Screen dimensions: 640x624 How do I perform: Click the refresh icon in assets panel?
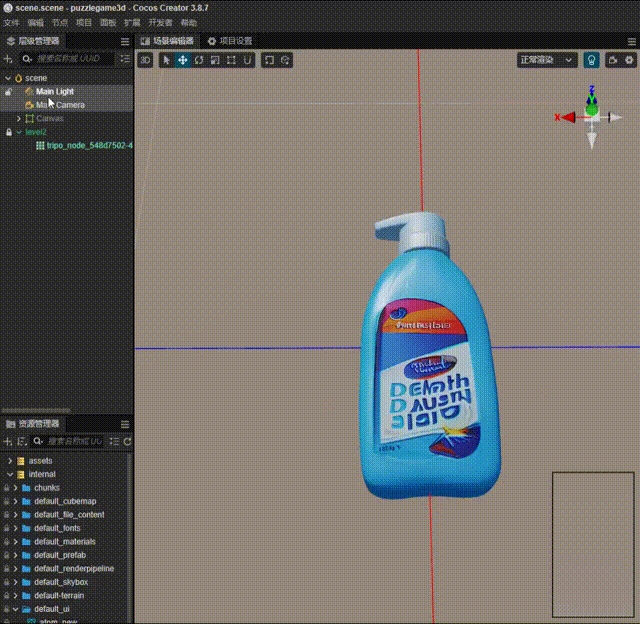click(x=127, y=441)
